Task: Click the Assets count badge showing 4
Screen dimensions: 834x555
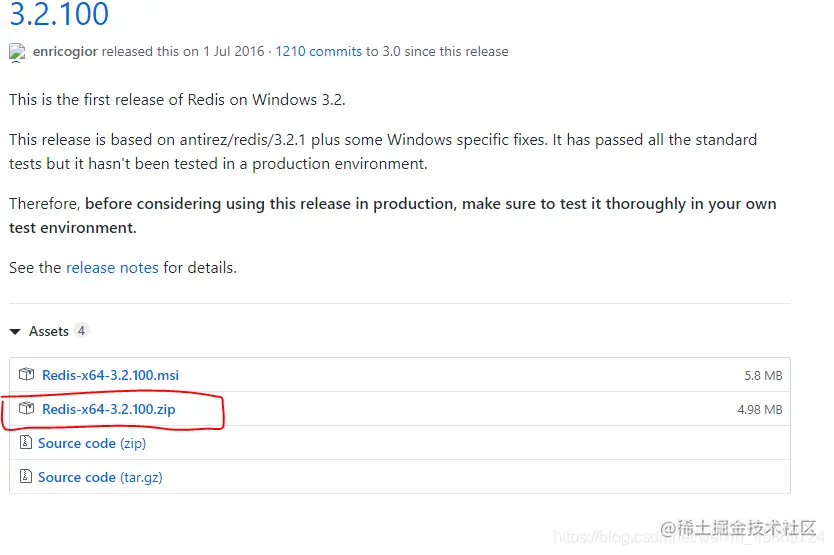Action: coord(81,331)
